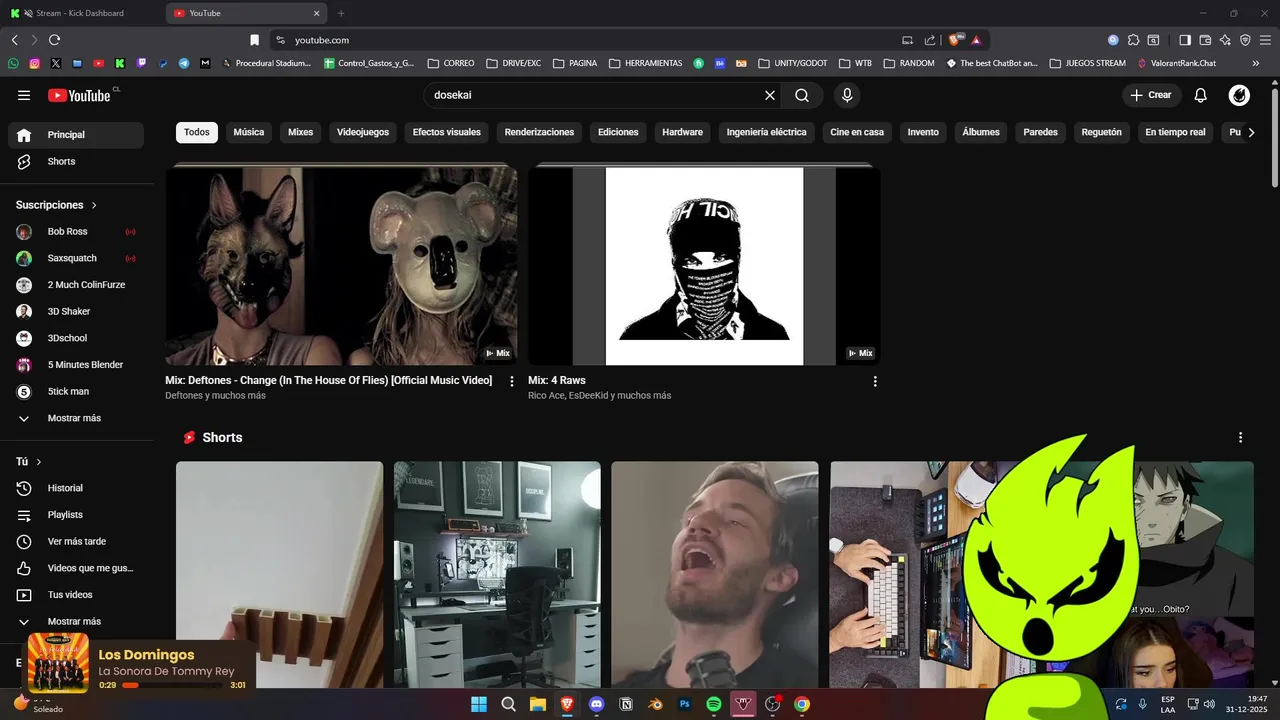Switch to Stream - Kick Dashboard tab
1280x720 pixels.
82,13
